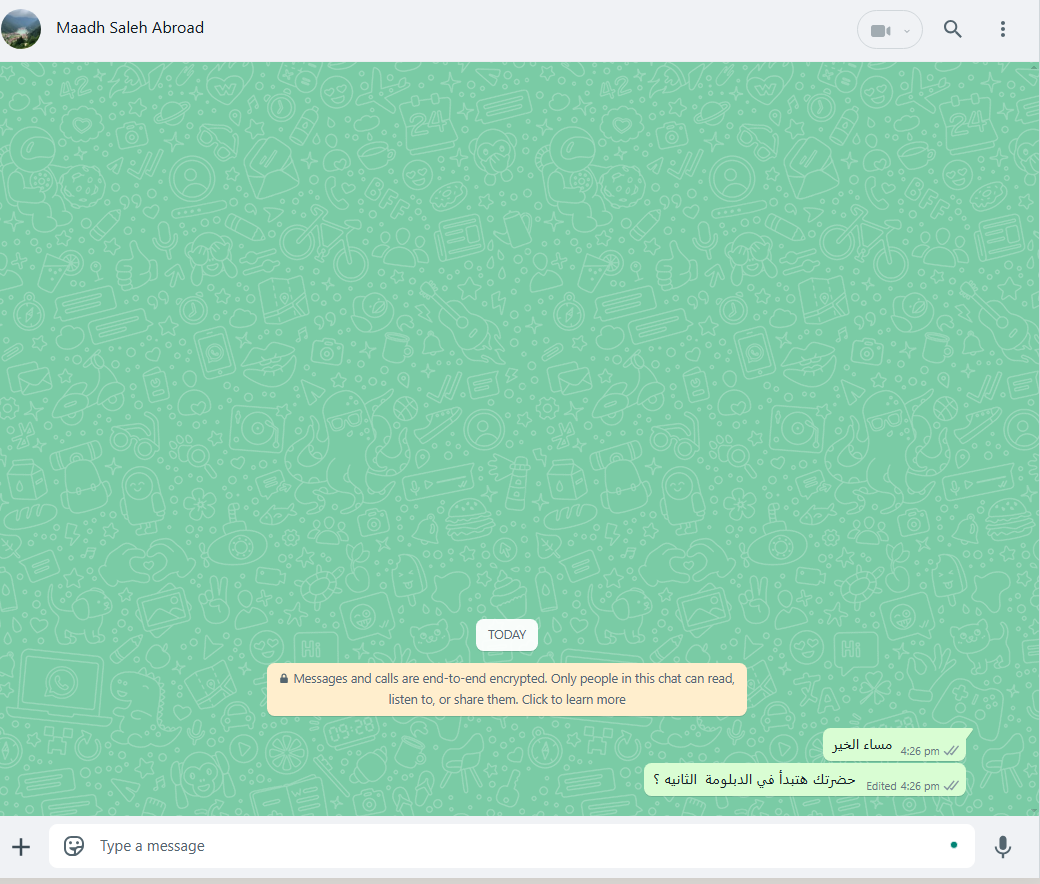This screenshot has height=884, width=1040.
Task: Click the Edited label on second message
Action: click(x=881, y=786)
